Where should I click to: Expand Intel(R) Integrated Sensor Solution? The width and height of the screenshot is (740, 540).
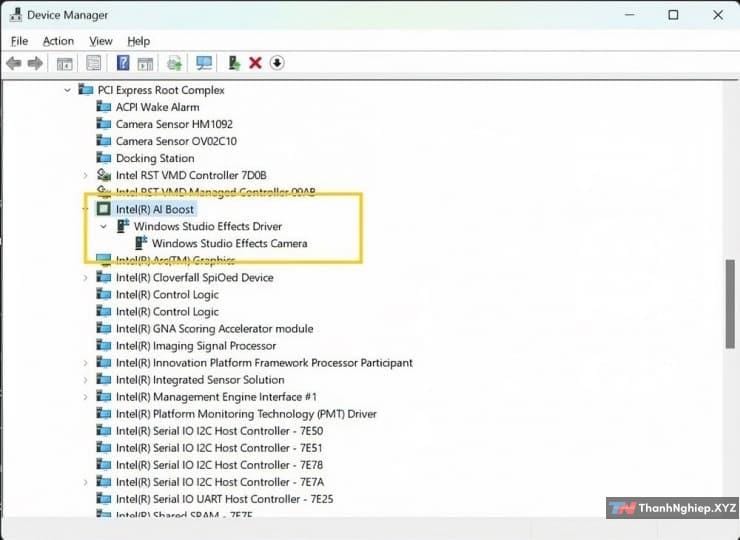pyautogui.click(x=85, y=380)
